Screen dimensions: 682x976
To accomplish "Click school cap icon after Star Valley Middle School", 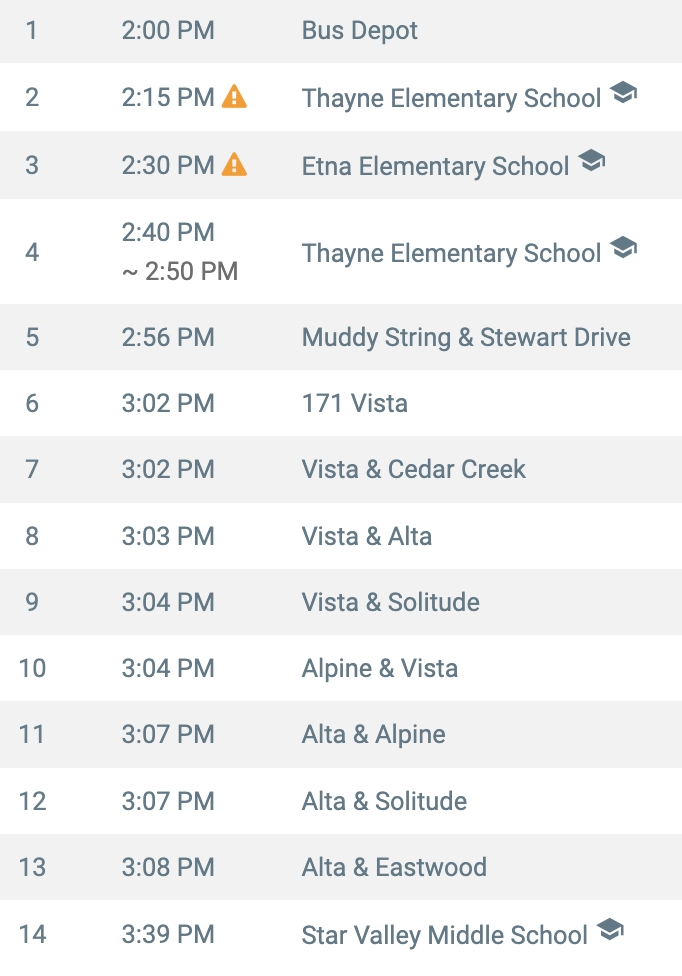I will [610, 930].
